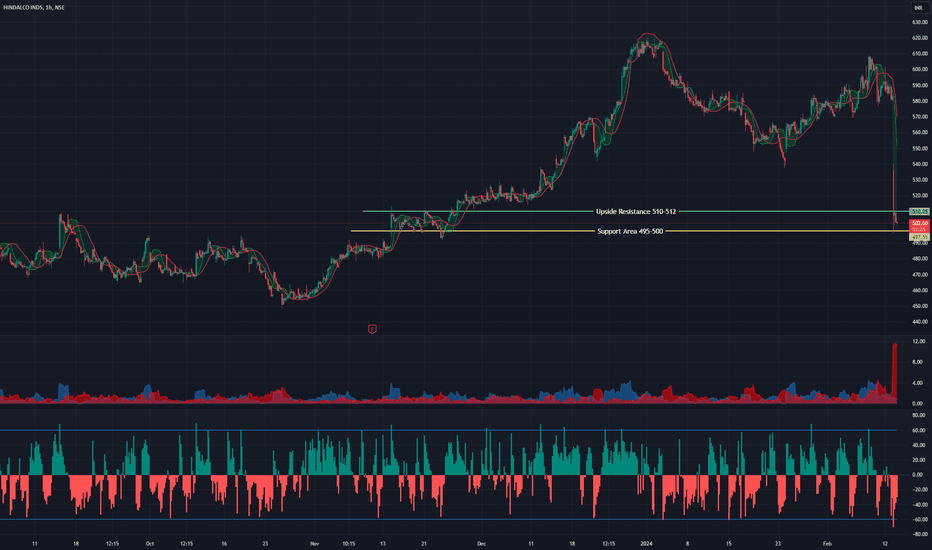Click the 2024 label on time axis

[646, 543]
